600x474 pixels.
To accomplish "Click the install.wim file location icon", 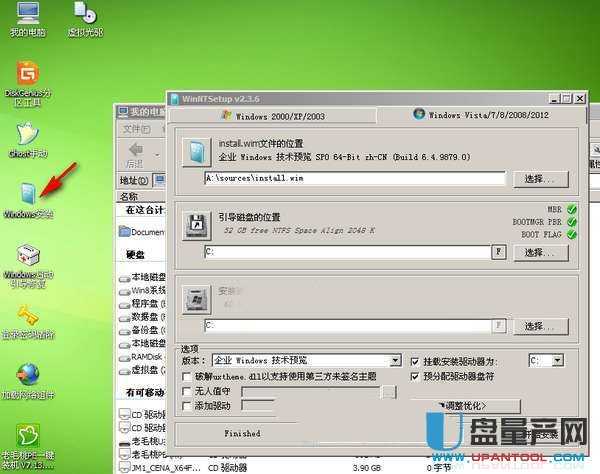I will coord(194,152).
